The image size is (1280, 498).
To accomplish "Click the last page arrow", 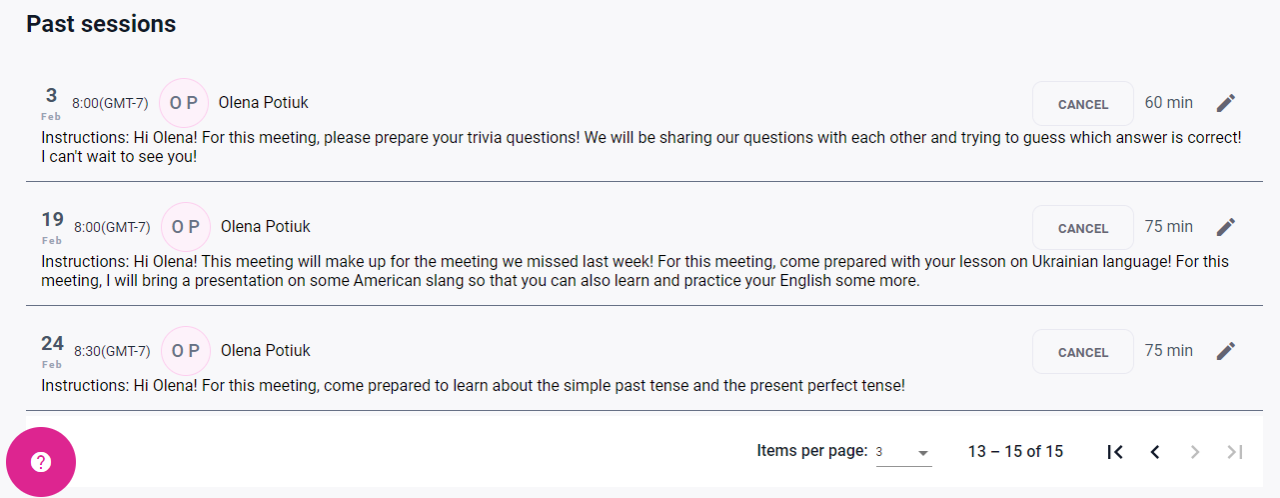I will coord(1235,452).
